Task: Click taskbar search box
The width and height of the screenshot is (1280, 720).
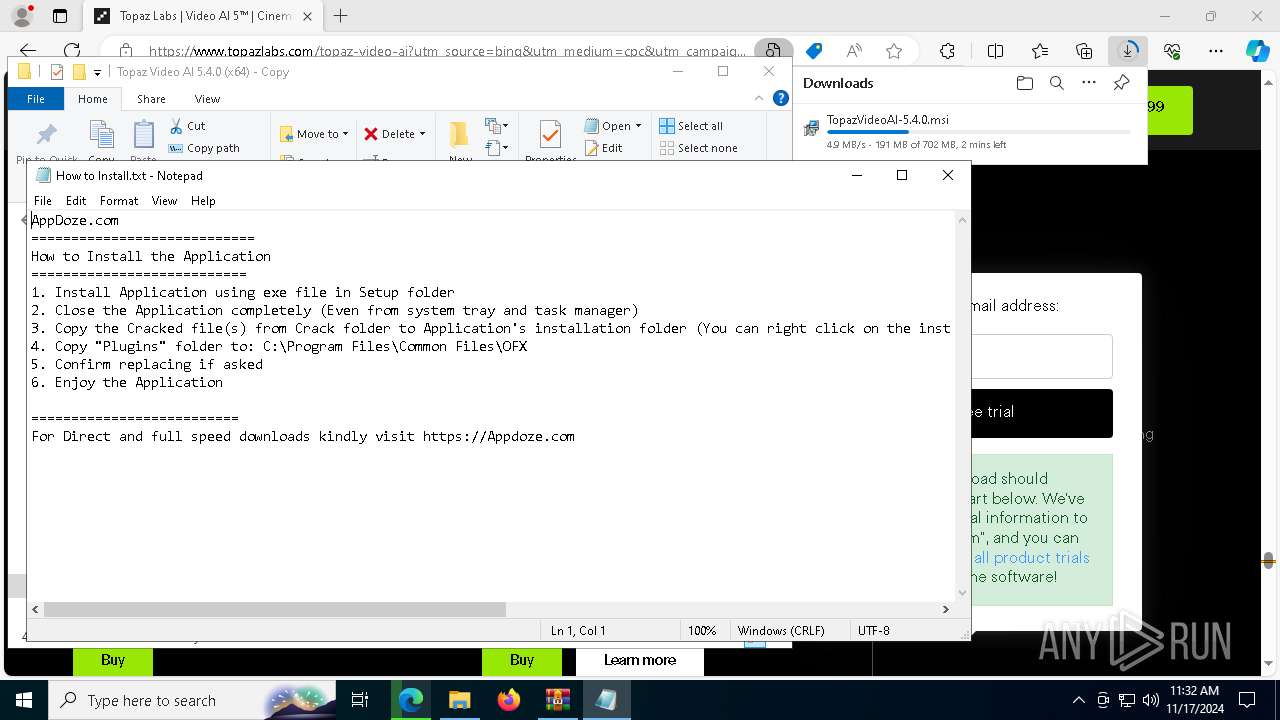Action: 194,700
